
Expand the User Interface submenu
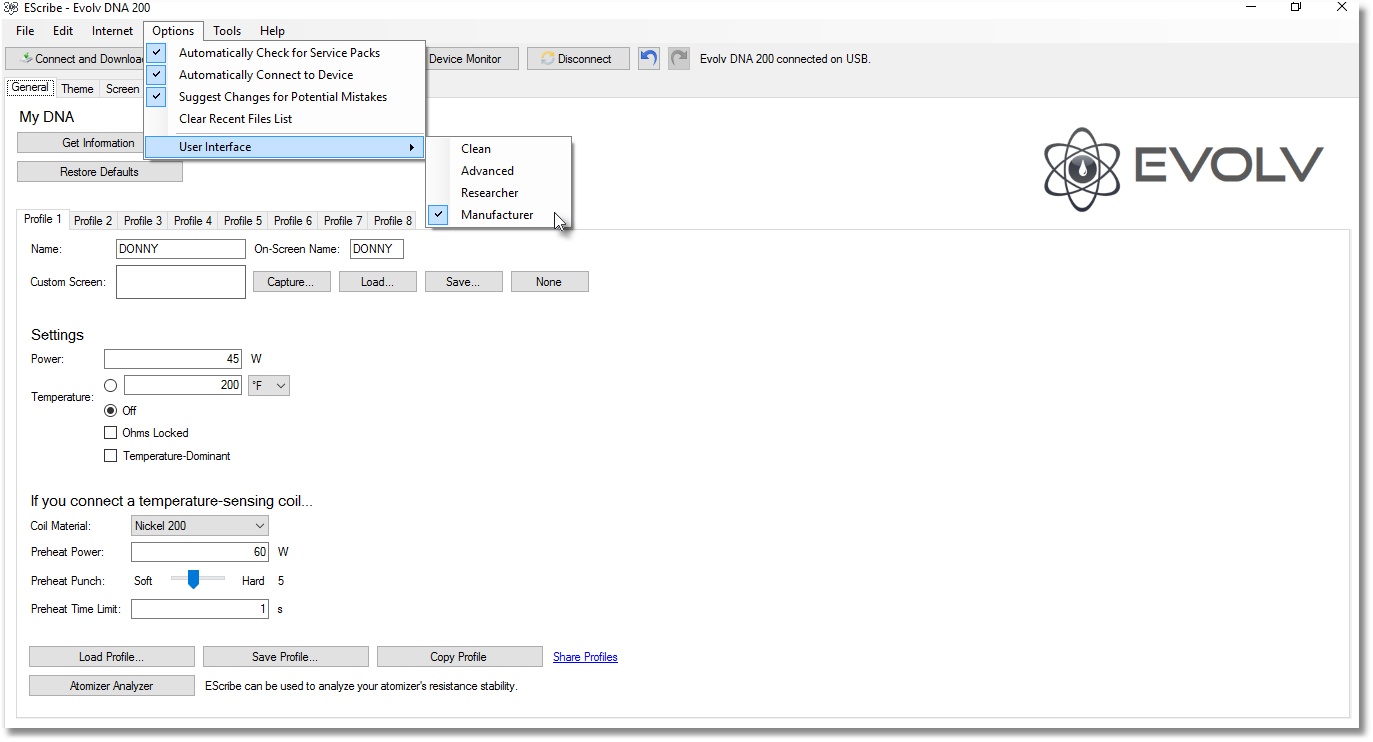point(285,147)
